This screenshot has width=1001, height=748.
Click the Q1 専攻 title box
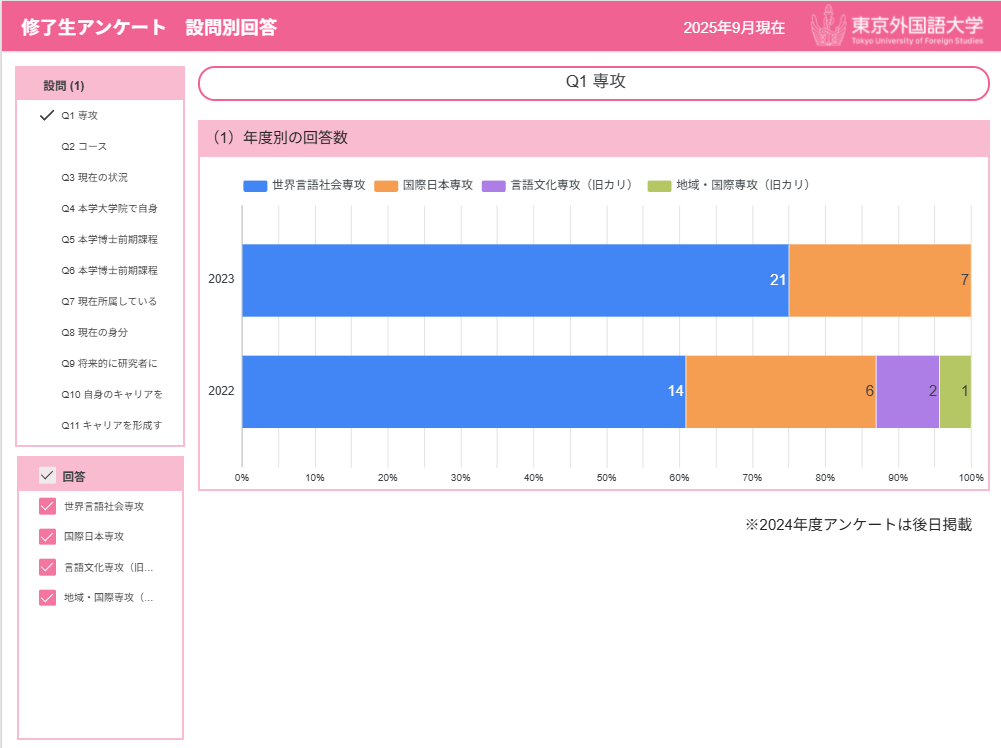(x=595, y=83)
